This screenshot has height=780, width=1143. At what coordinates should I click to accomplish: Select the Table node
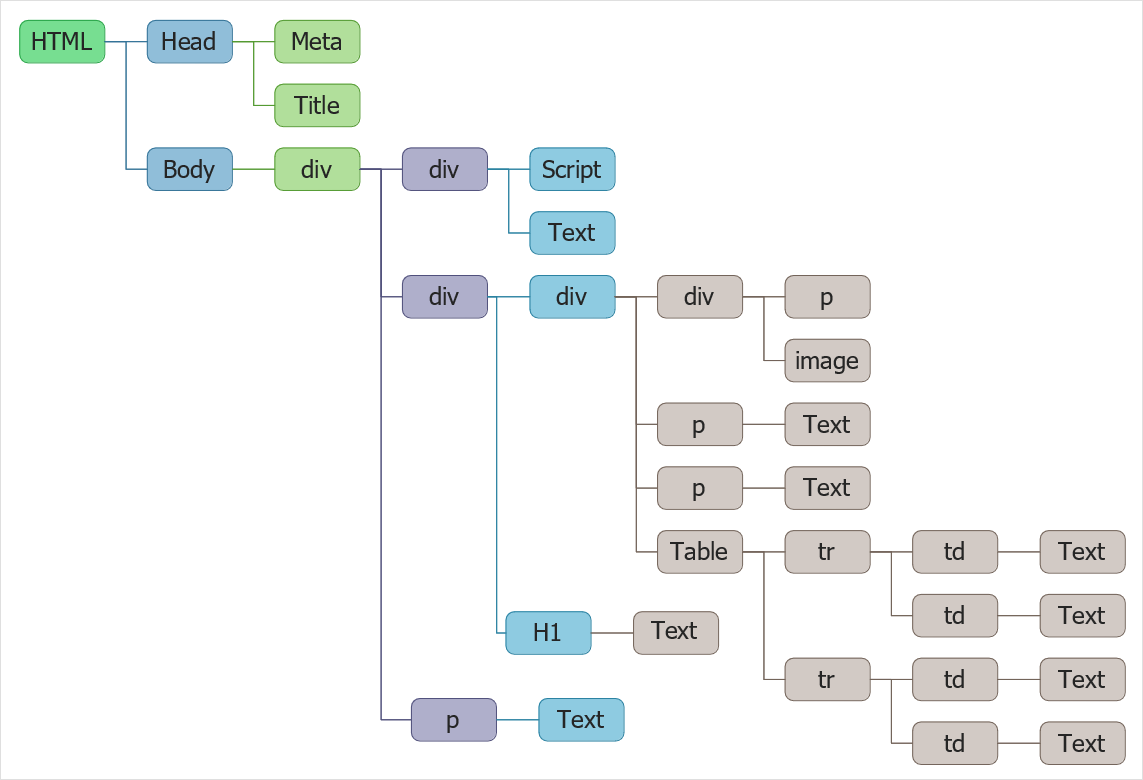[x=700, y=552]
